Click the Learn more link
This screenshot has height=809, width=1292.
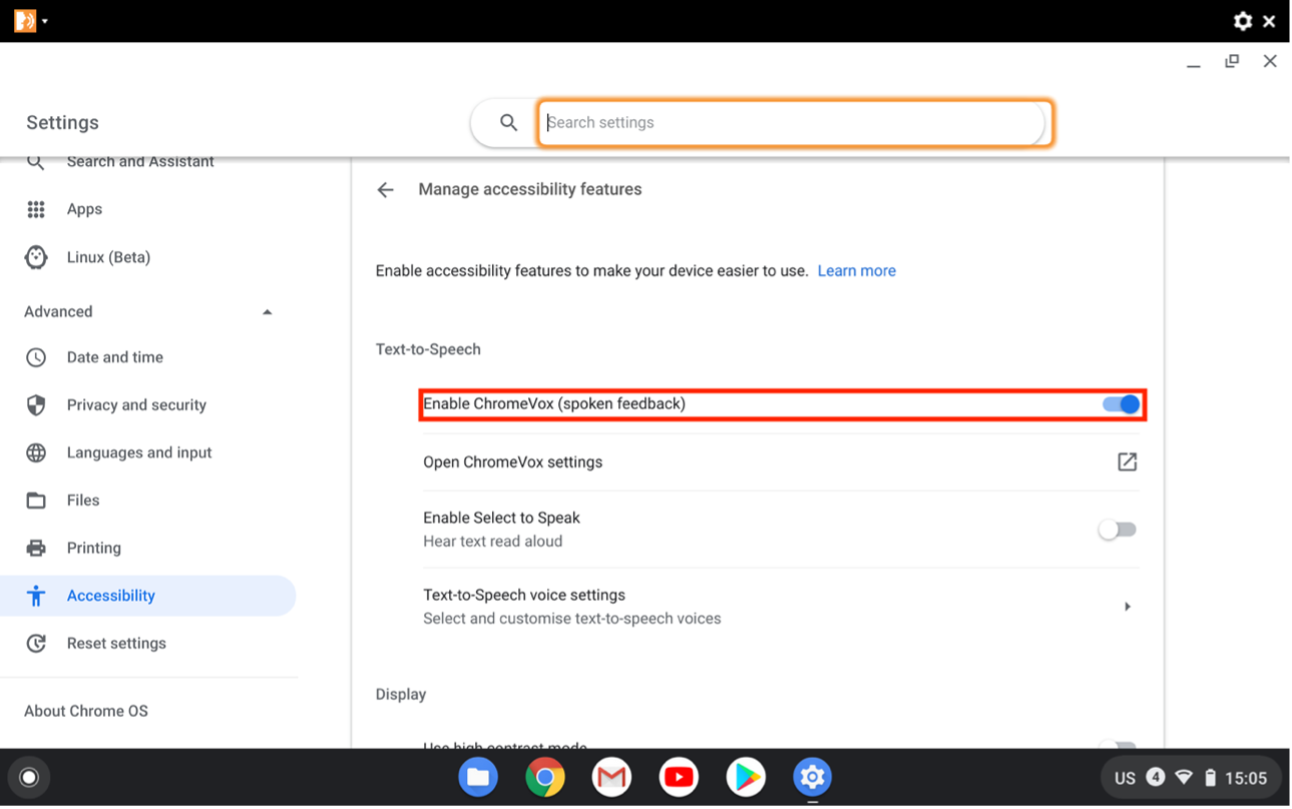tap(856, 270)
